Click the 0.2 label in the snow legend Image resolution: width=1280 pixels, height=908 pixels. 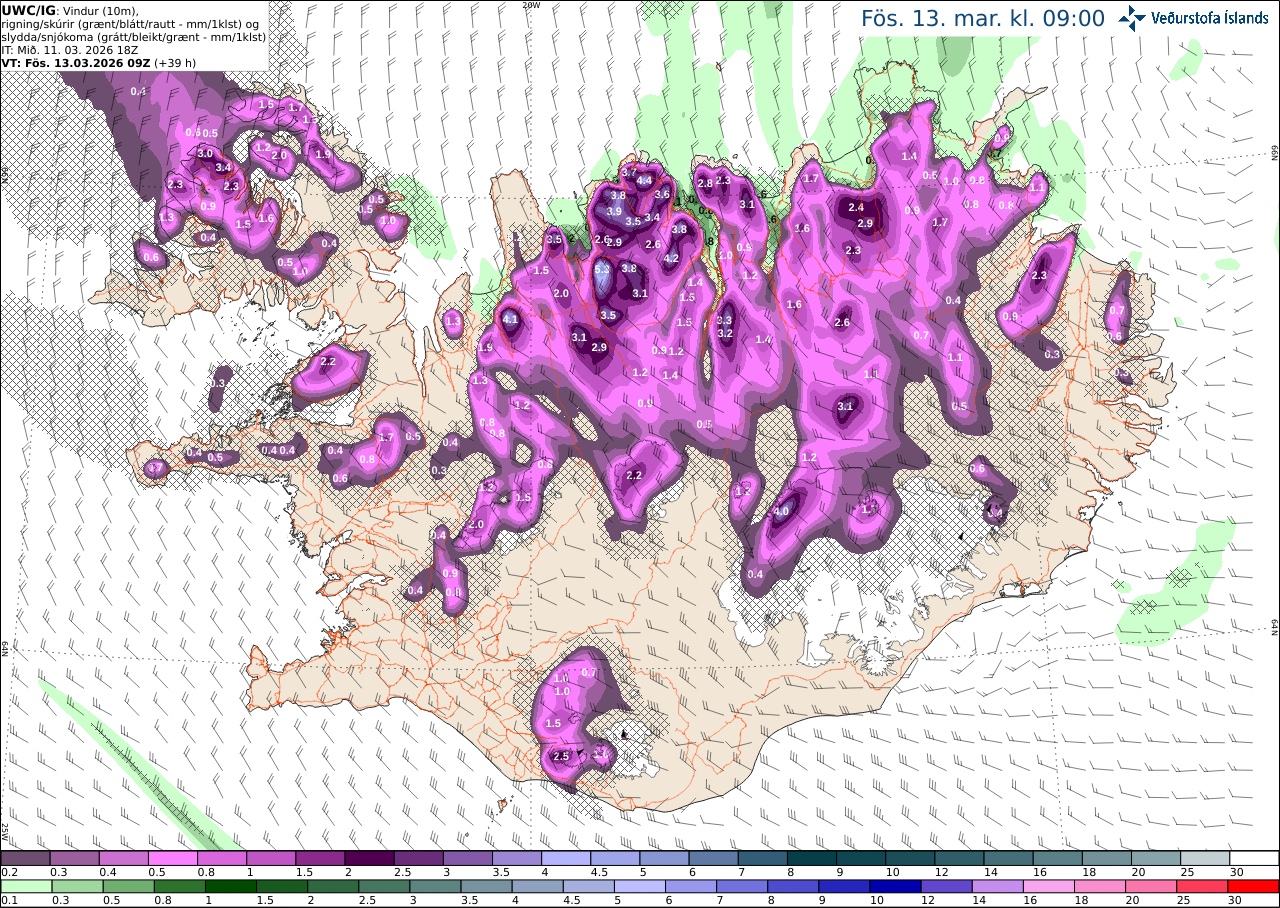coord(9,872)
